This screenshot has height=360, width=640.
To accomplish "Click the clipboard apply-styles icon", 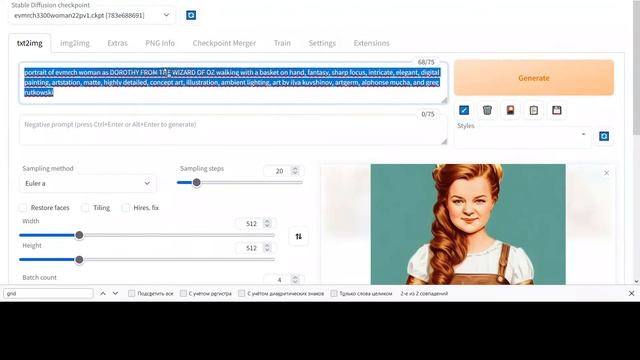I will point(533,110).
